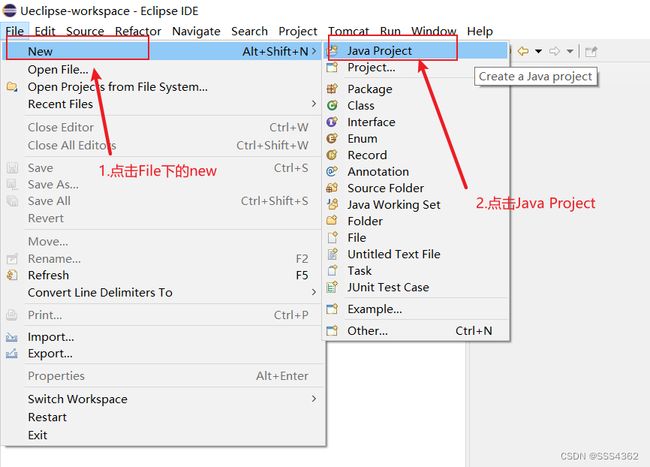Select Record in New submenu
Image resolution: width=650 pixels, height=467 pixels.
coord(417,155)
